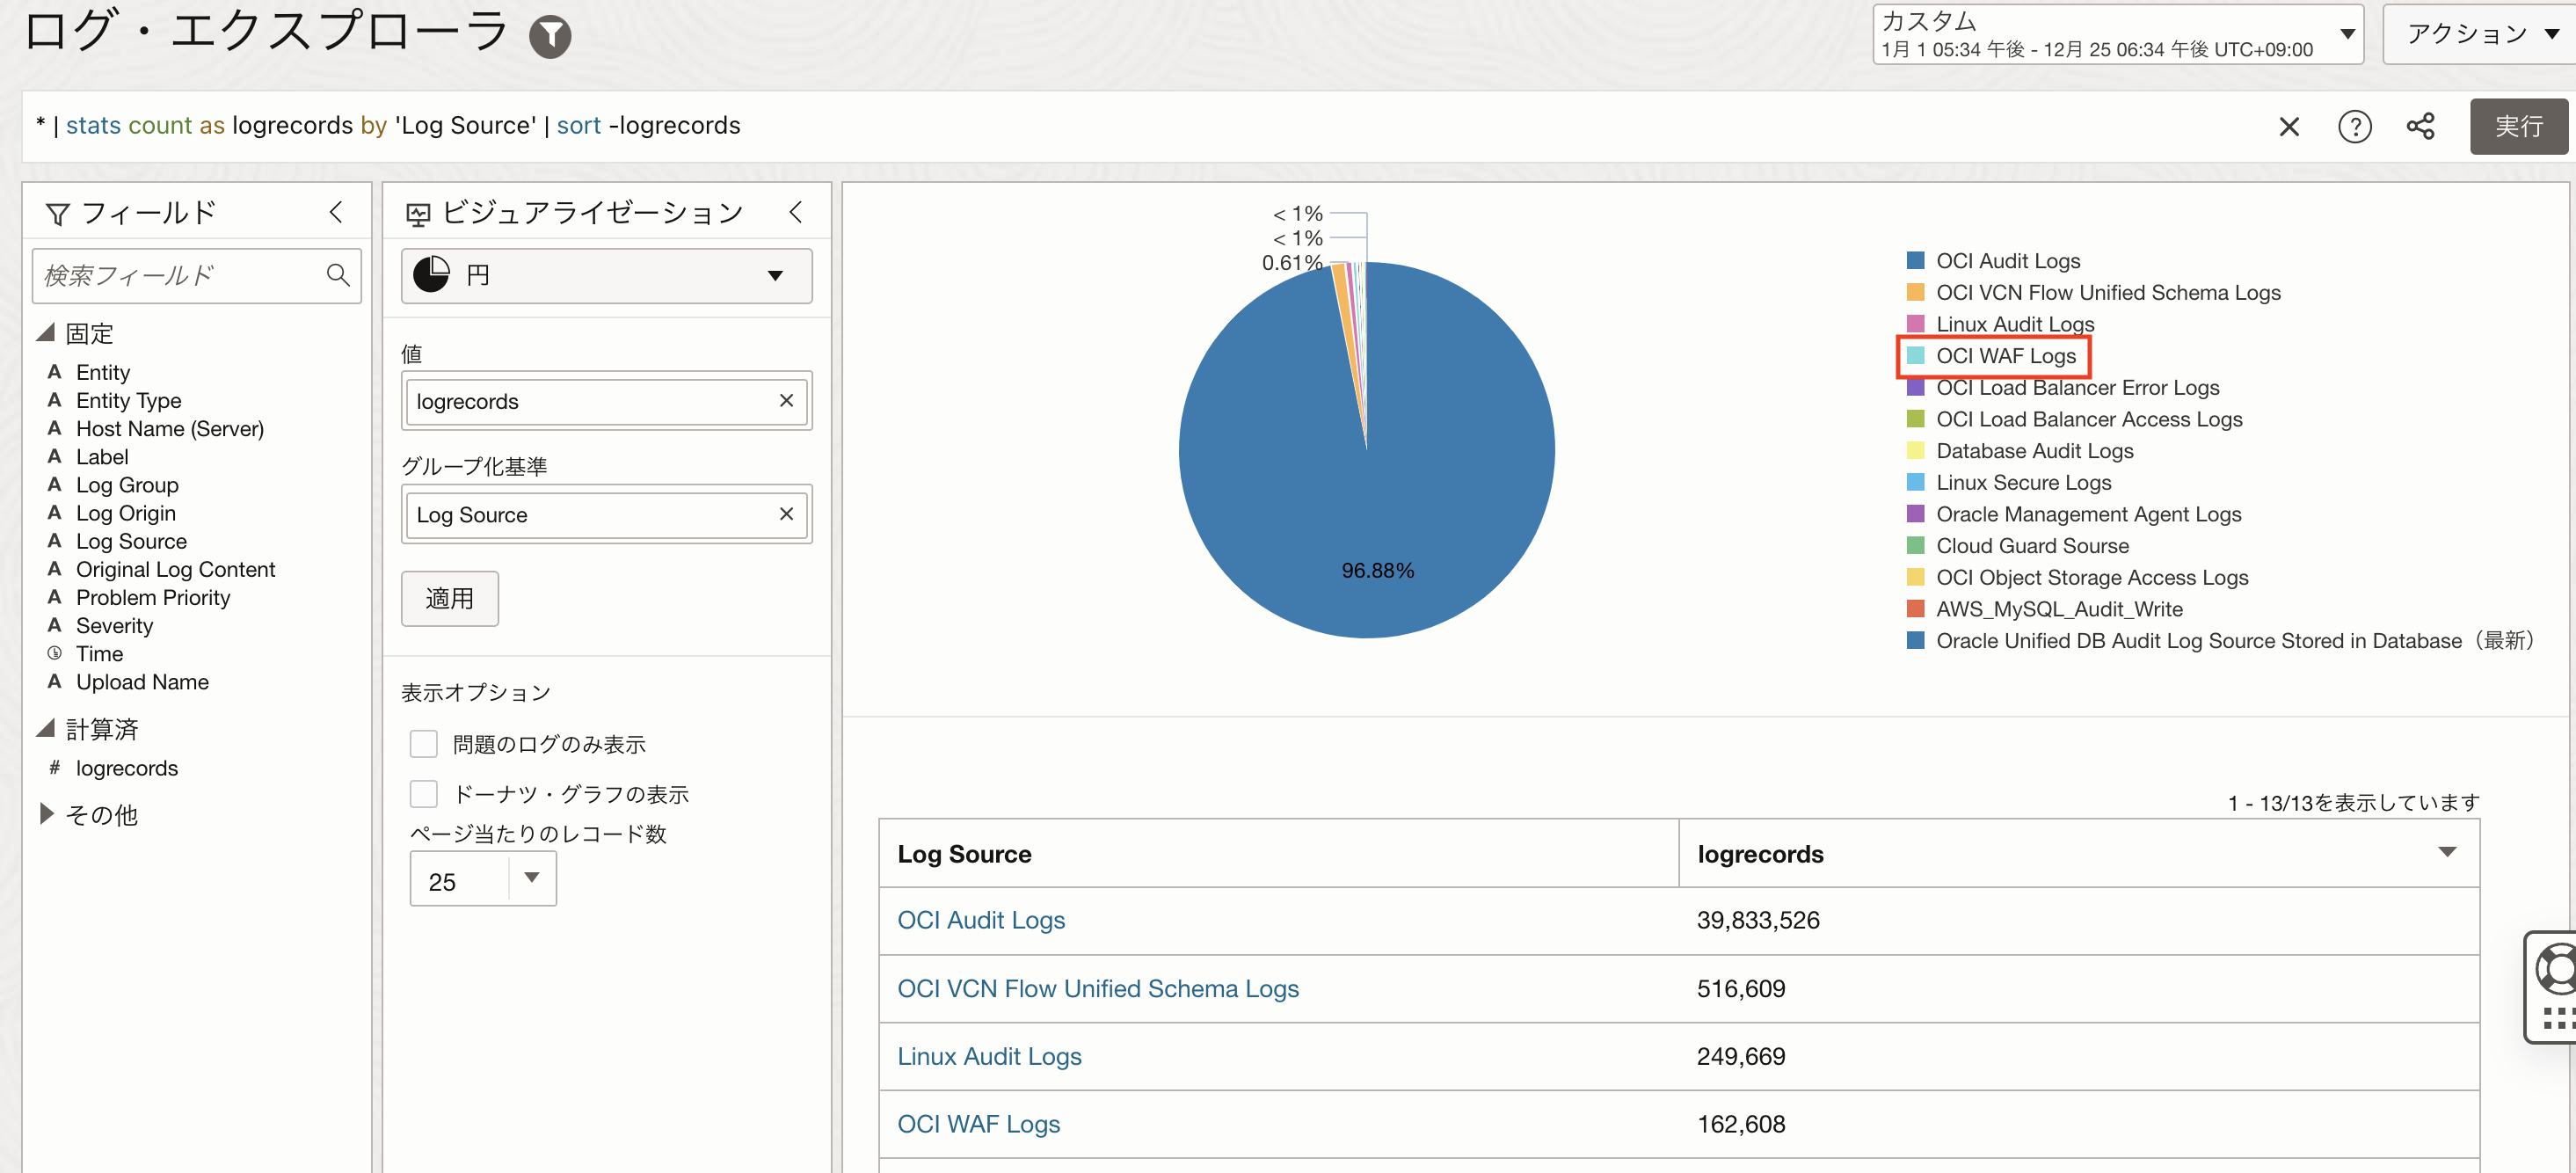Enable the donut graph display checkbox

click(424, 794)
